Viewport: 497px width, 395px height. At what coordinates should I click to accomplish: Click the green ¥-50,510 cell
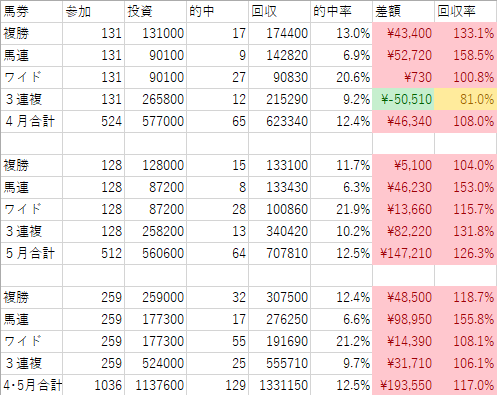click(x=403, y=99)
